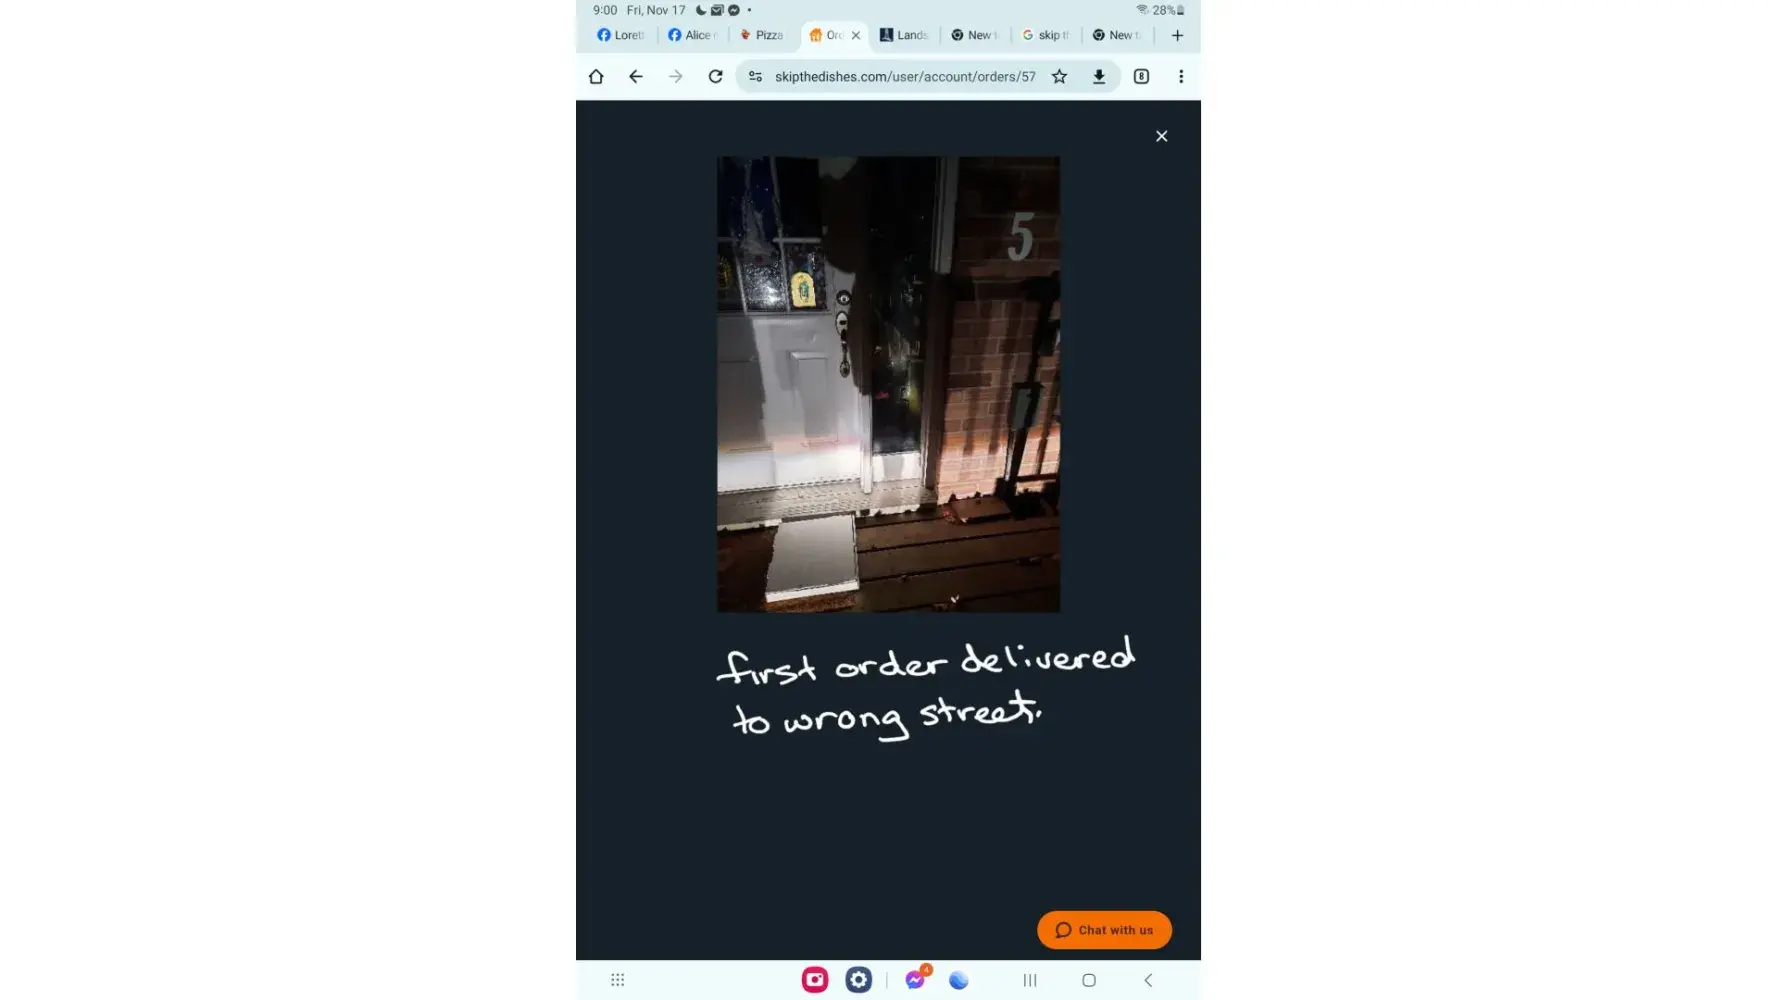Start a chat via Chat with us
This screenshot has height=1000, width=1778.
[x=1104, y=930]
